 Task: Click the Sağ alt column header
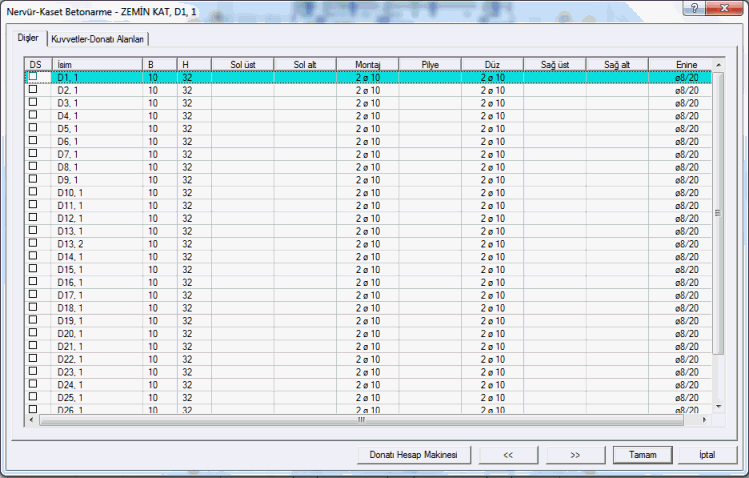[x=617, y=64]
